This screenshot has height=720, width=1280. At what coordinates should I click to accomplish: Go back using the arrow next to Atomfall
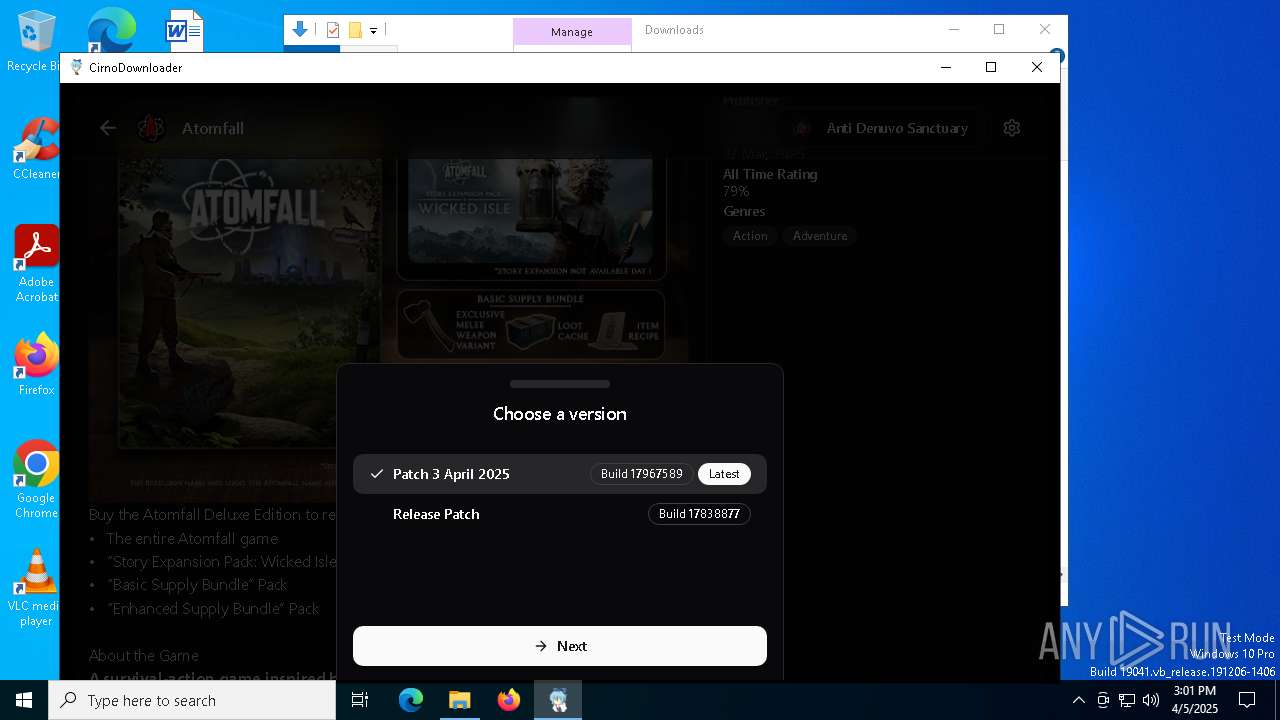coord(108,128)
